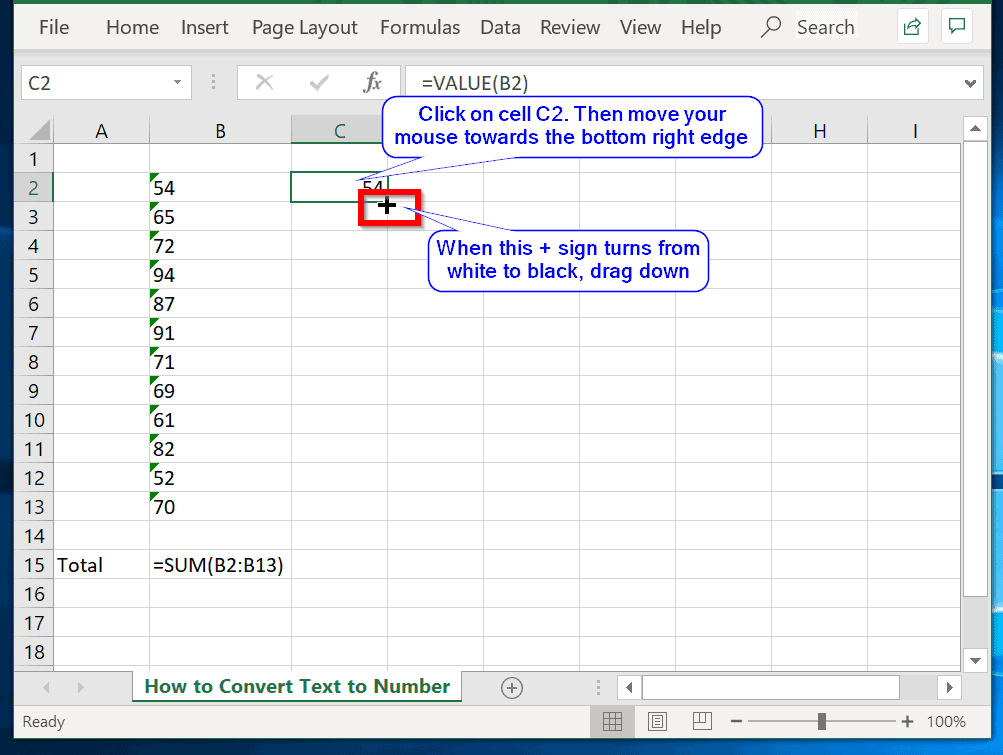Viewport: 1003px width, 755px height.
Task: Open the Comments icon in the title bar
Action: click(956, 26)
